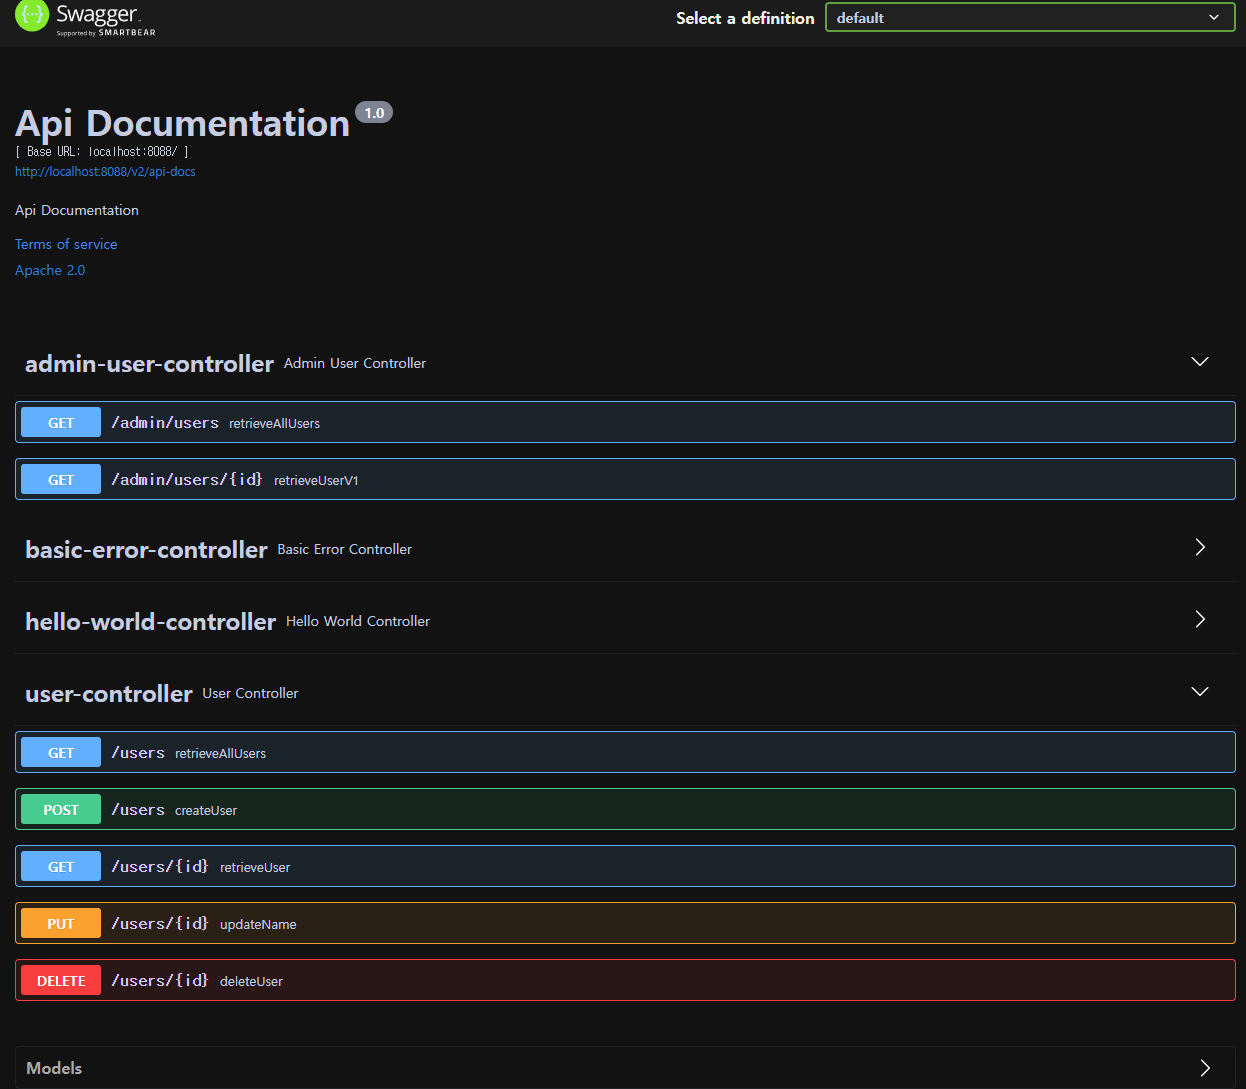The width and height of the screenshot is (1246, 1089).
Task: Click the Admin User Controller description
Action: point(355,363)
